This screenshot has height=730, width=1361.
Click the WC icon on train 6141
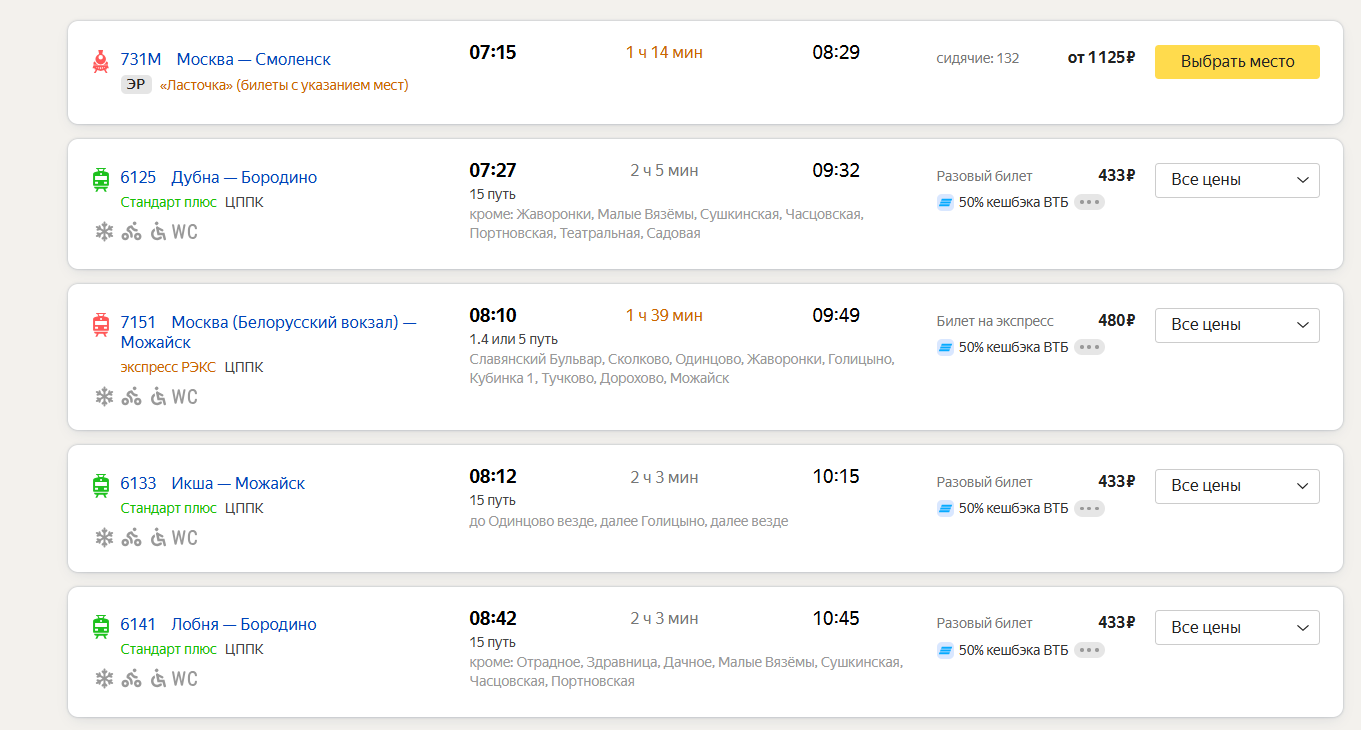[x=185, y=679]
